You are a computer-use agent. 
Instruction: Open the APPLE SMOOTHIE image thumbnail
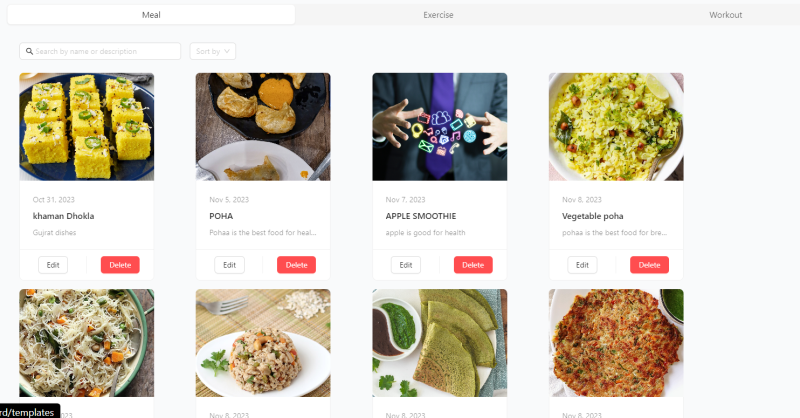coord(440,127)
